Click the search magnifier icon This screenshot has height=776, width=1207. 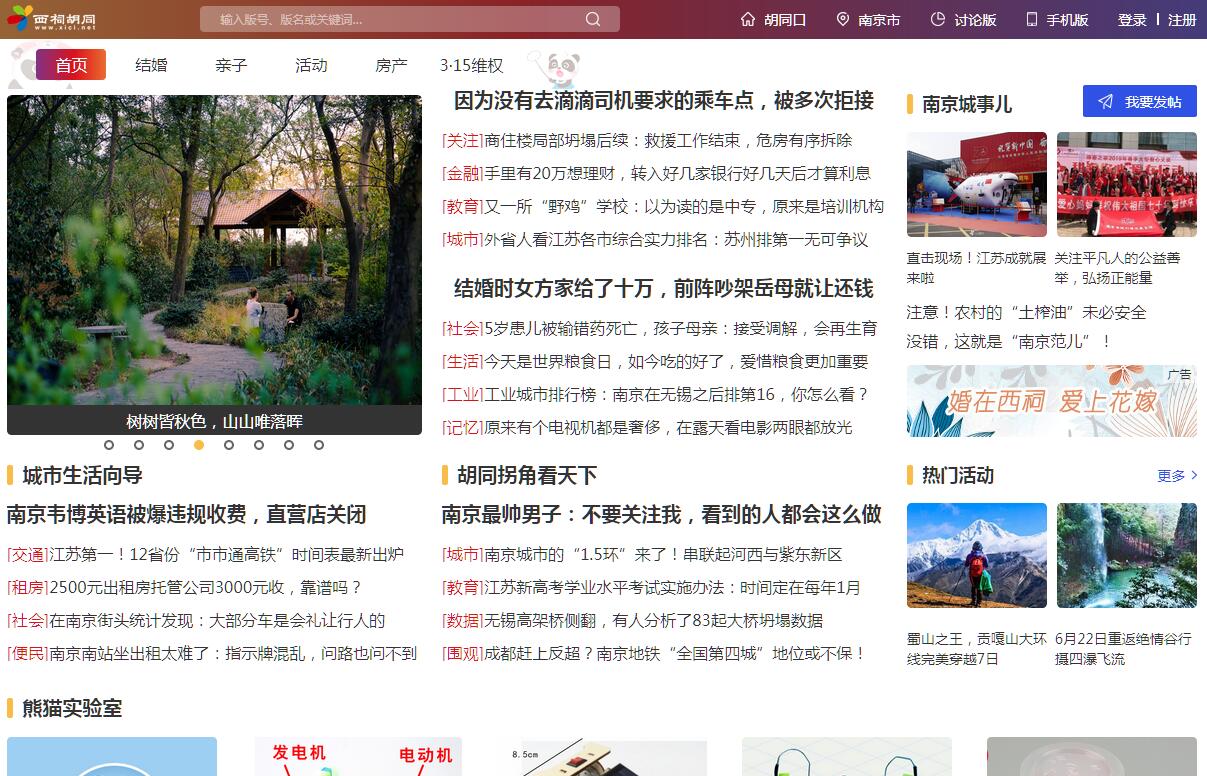(x=593, y=19)
